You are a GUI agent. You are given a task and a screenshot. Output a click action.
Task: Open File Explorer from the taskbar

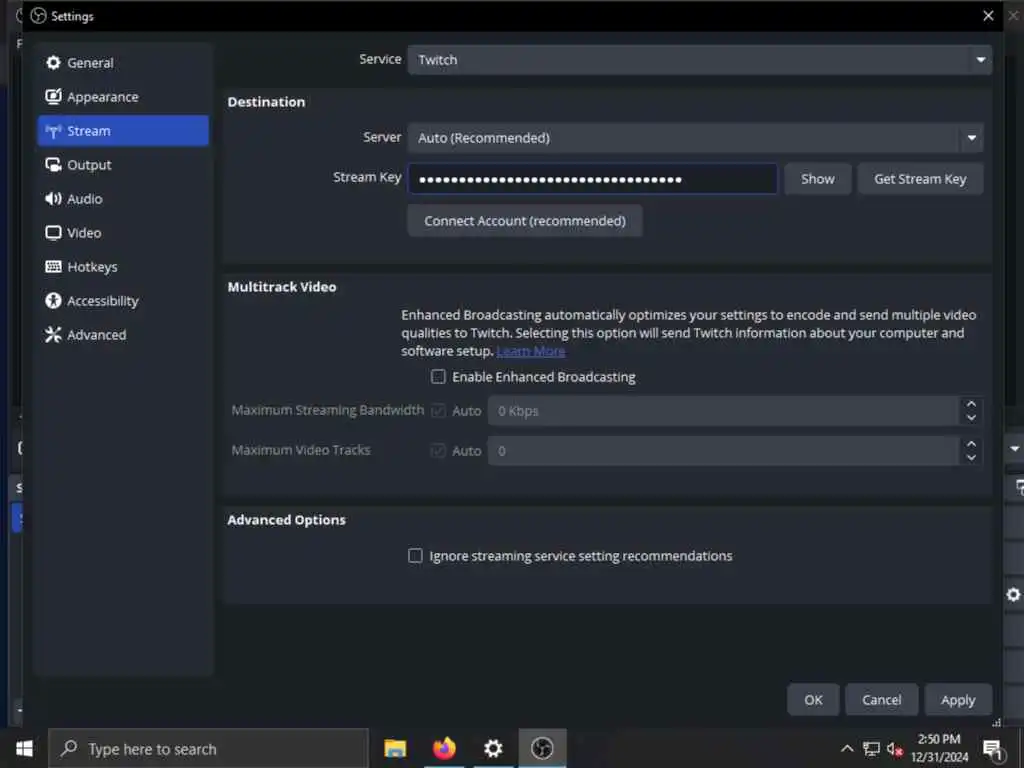[395, 748]
